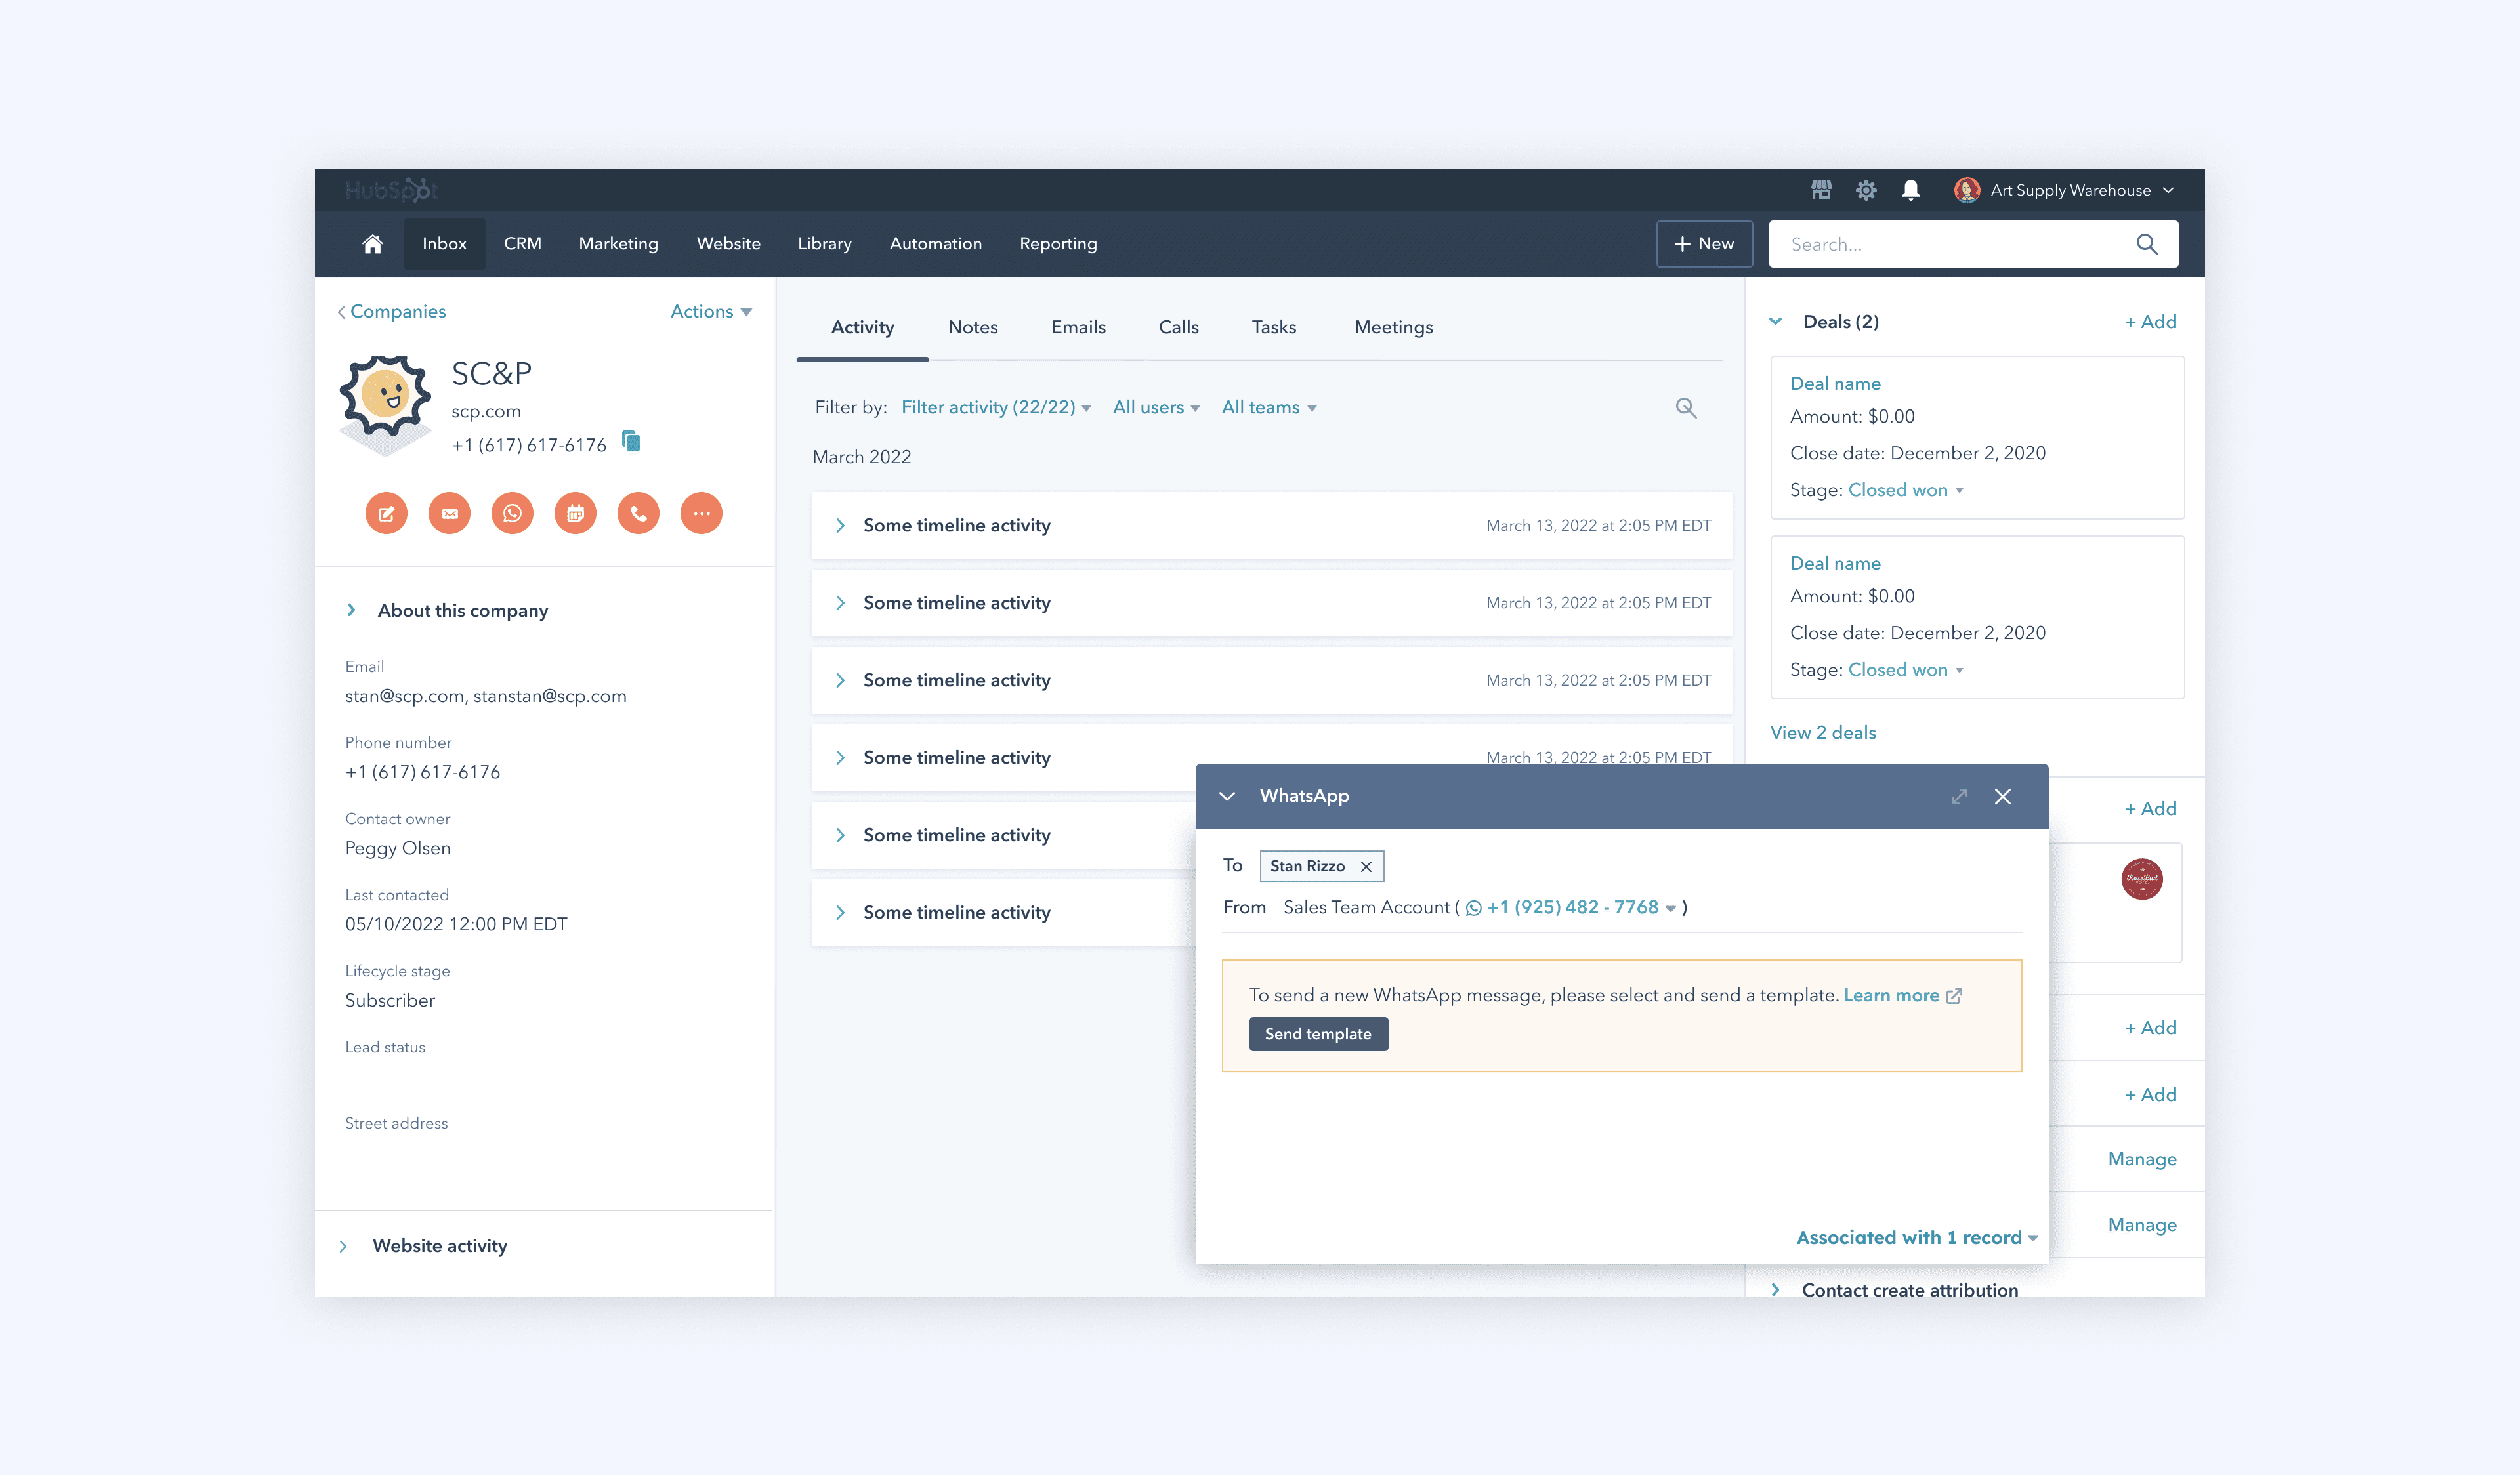Collapse the Deals (2) section
Screen dimensions: 2520x1475
click(1776, 322)
